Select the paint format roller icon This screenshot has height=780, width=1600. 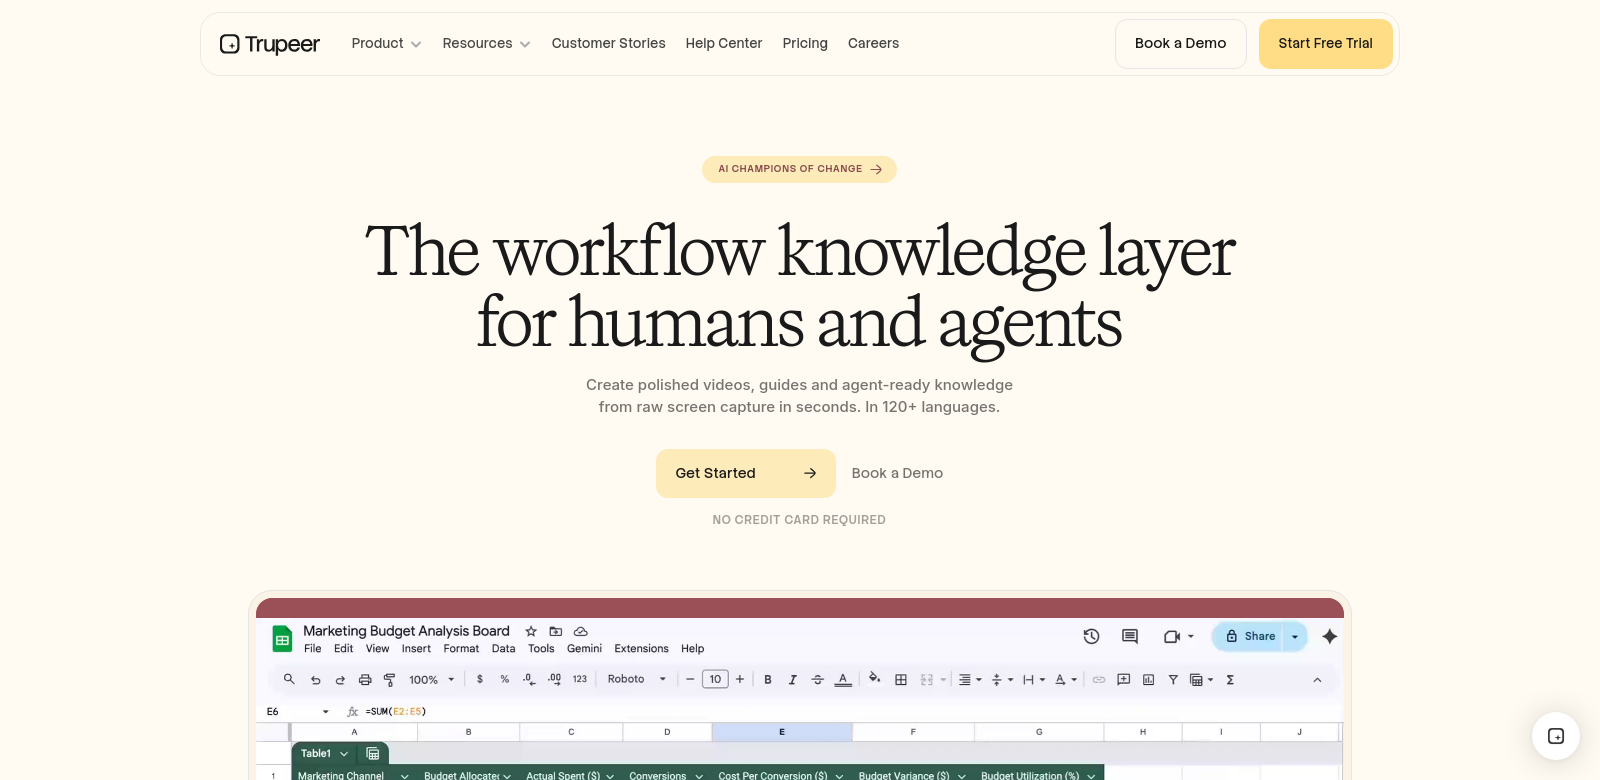pyautogui.click(x=390, y=680)
